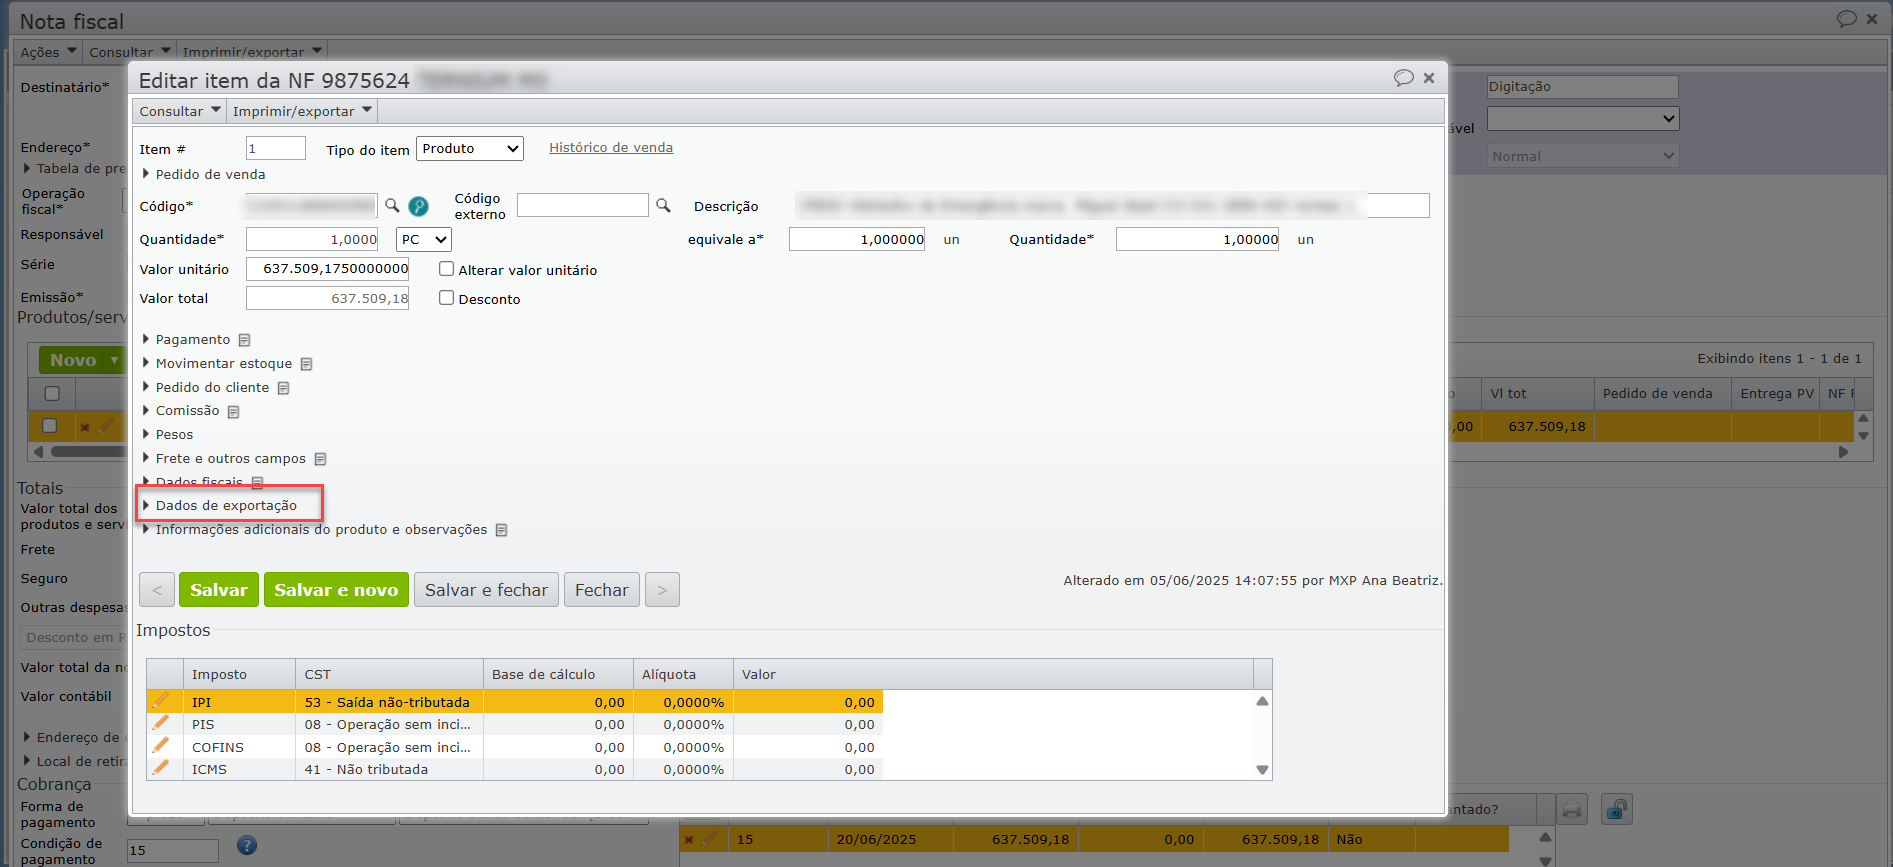Open the Histórico de venda link
The height and width of the screenshot is (867, 1893).
(611, 148)
